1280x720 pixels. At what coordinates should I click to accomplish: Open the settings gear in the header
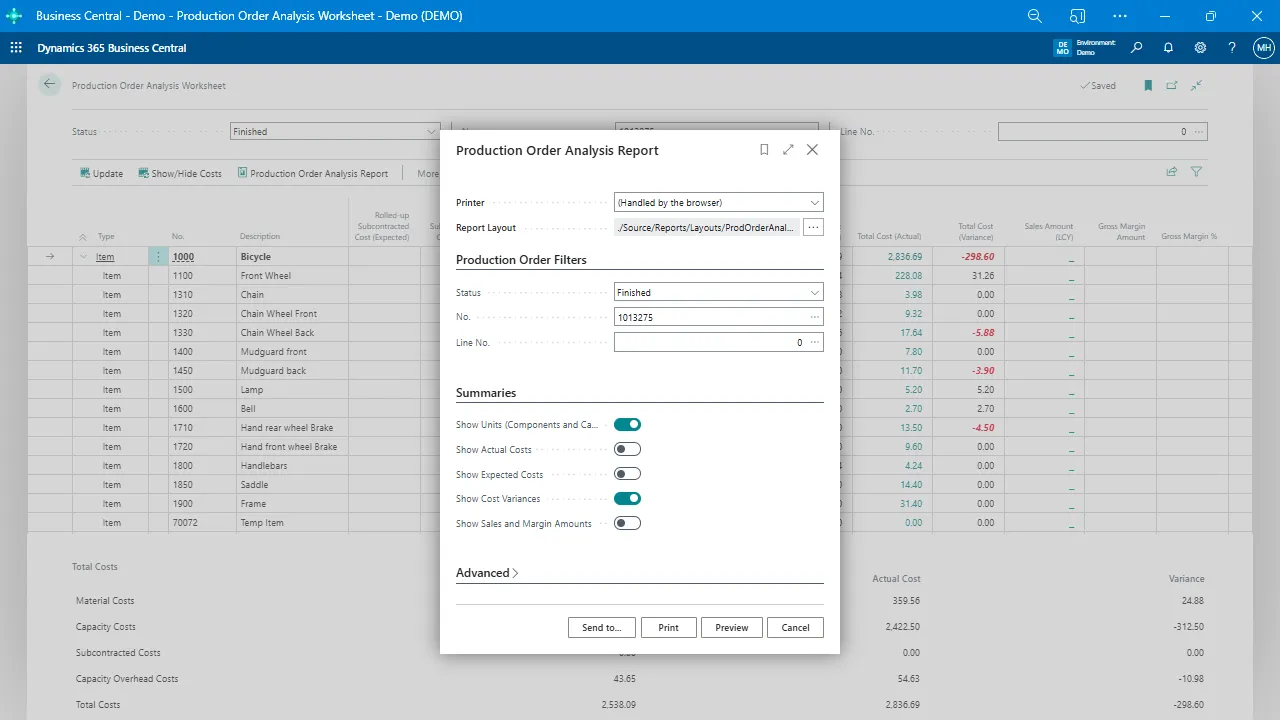click(1200, 48)
